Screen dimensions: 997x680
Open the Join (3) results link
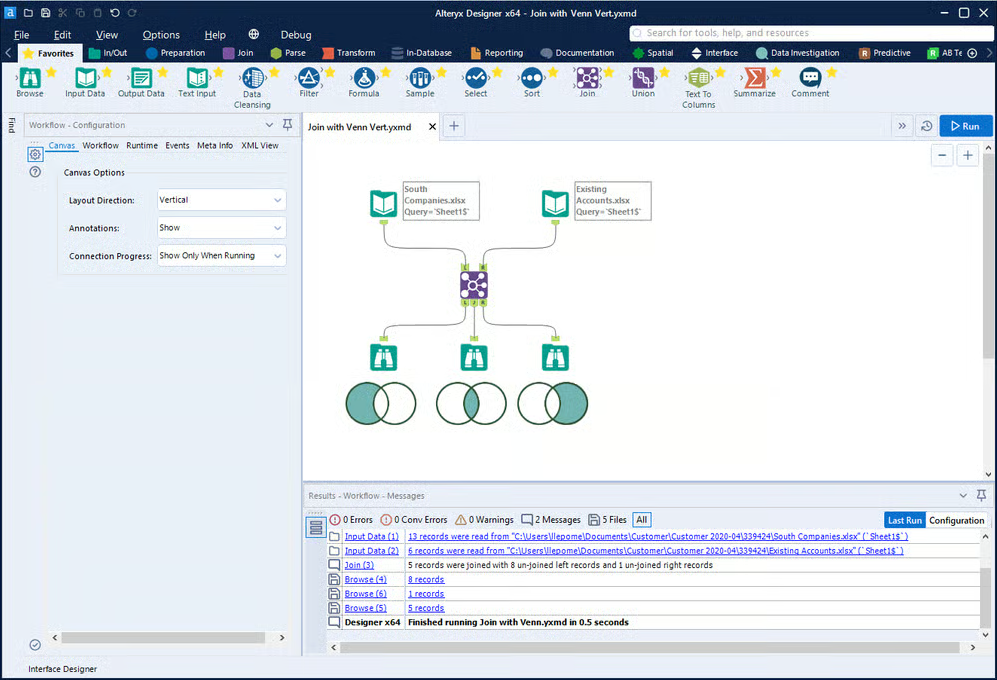click(359, 565)
